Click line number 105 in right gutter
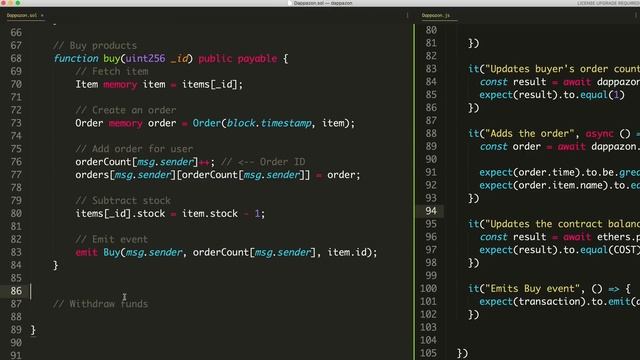640x360 pixels. point(428,353)
